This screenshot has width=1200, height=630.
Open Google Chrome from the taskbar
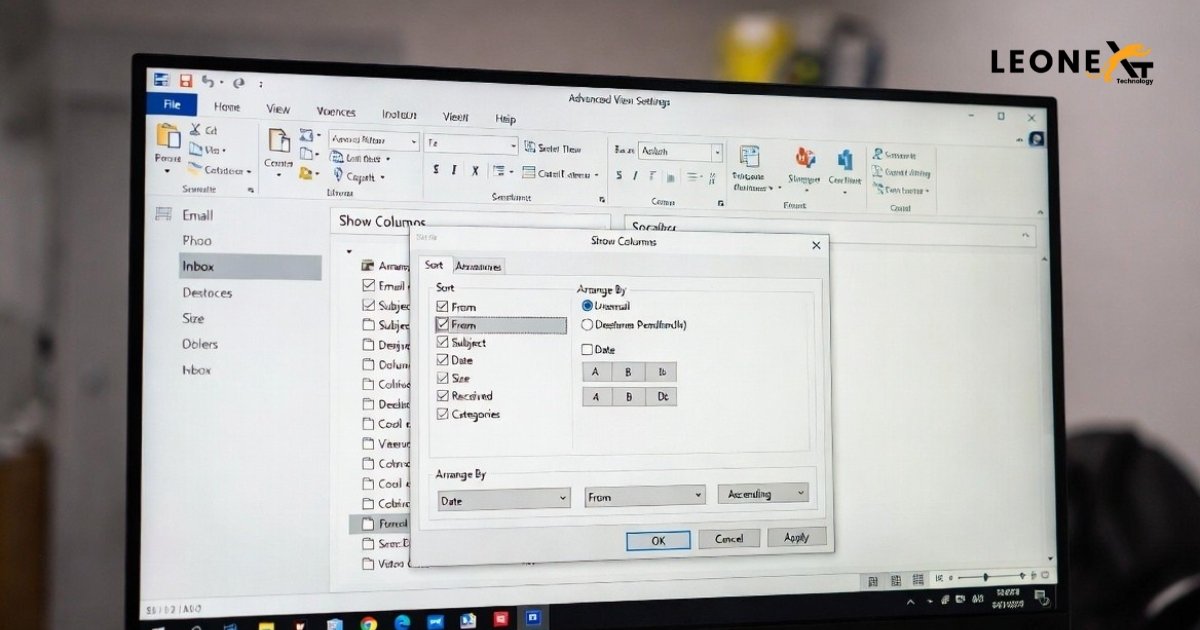point(368,623)
